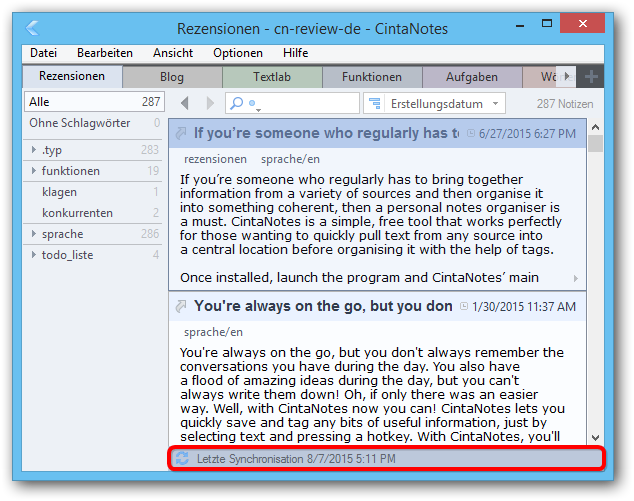Select note titled 'If you're someone who regularly'
This screenshot has height=501, width=634.
(326, 133)
